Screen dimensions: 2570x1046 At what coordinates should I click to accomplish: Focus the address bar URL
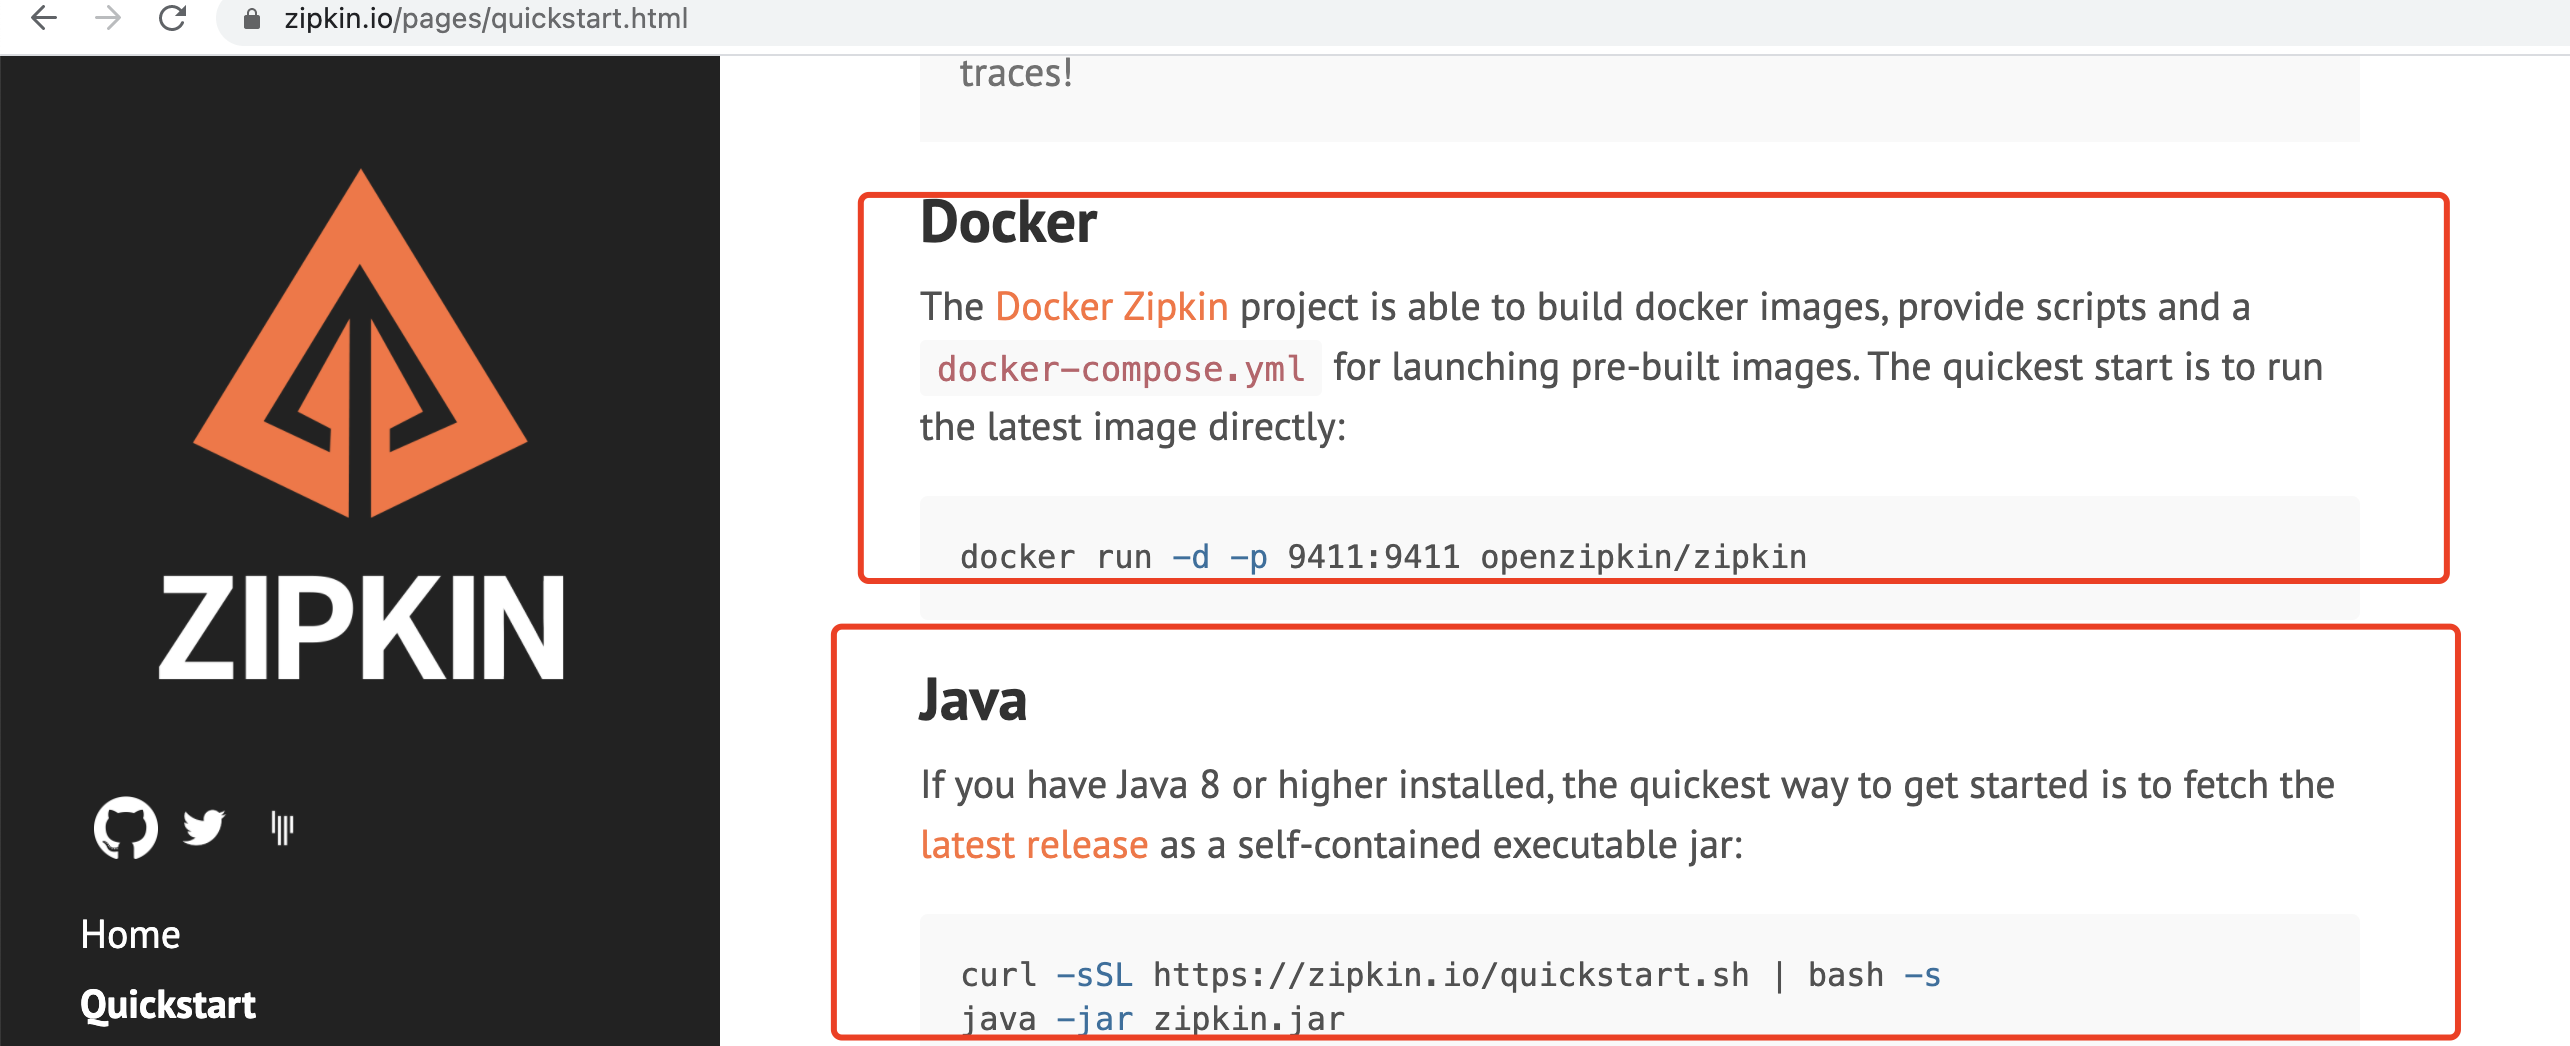[x=486, y=19]
